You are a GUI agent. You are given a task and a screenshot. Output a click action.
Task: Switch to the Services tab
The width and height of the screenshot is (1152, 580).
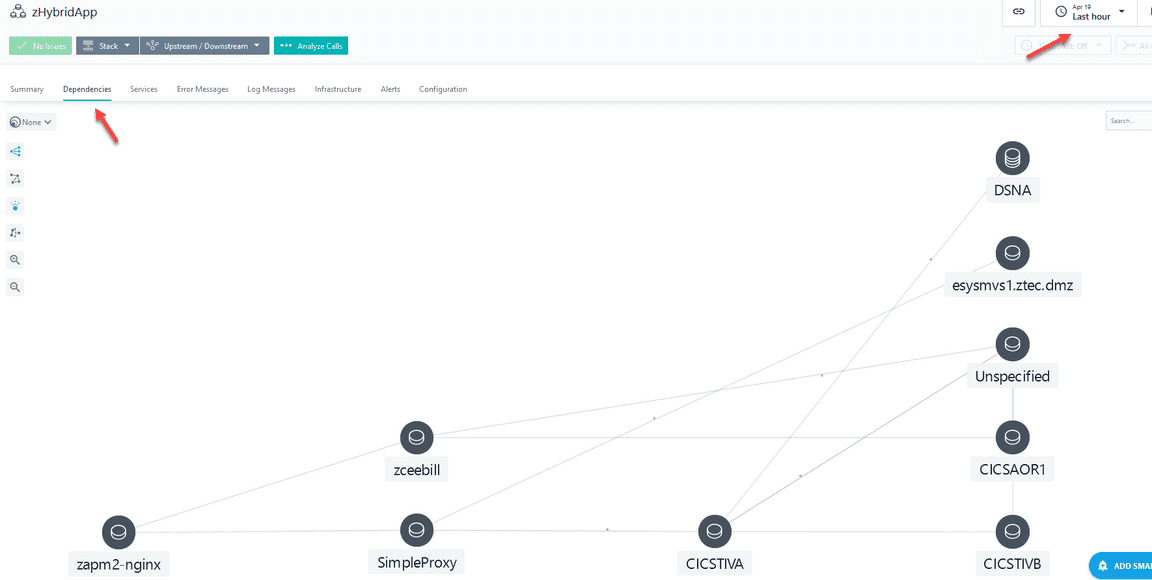tap(143, 89)
